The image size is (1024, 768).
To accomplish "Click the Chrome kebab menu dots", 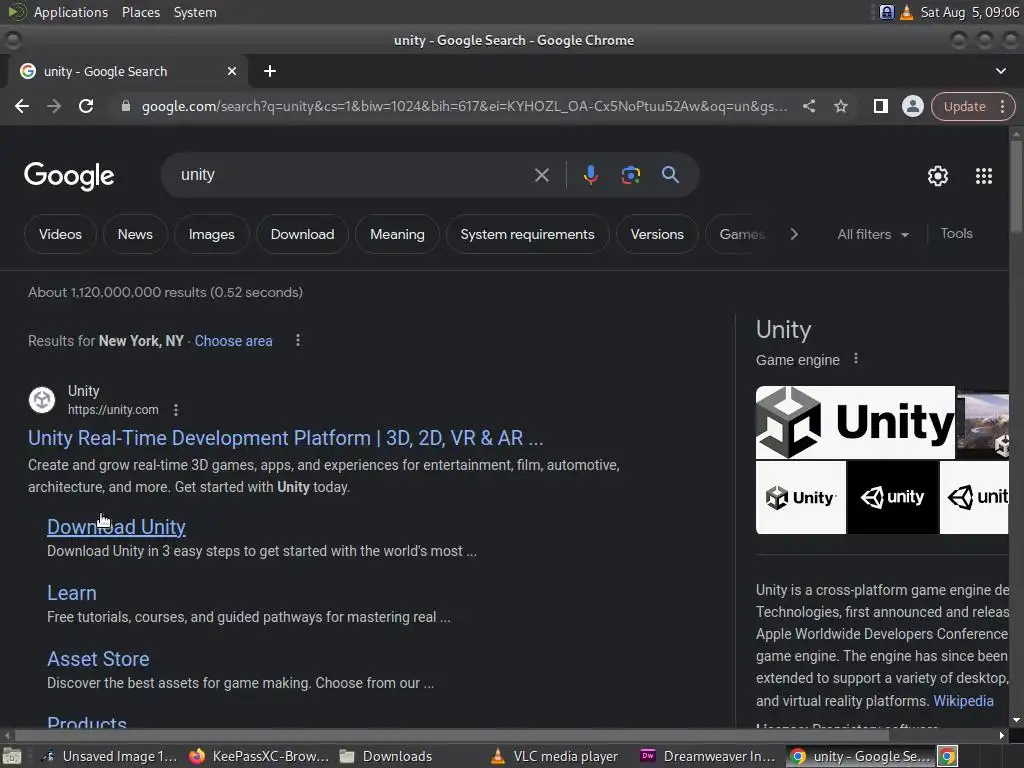I will pos(1002,106).
